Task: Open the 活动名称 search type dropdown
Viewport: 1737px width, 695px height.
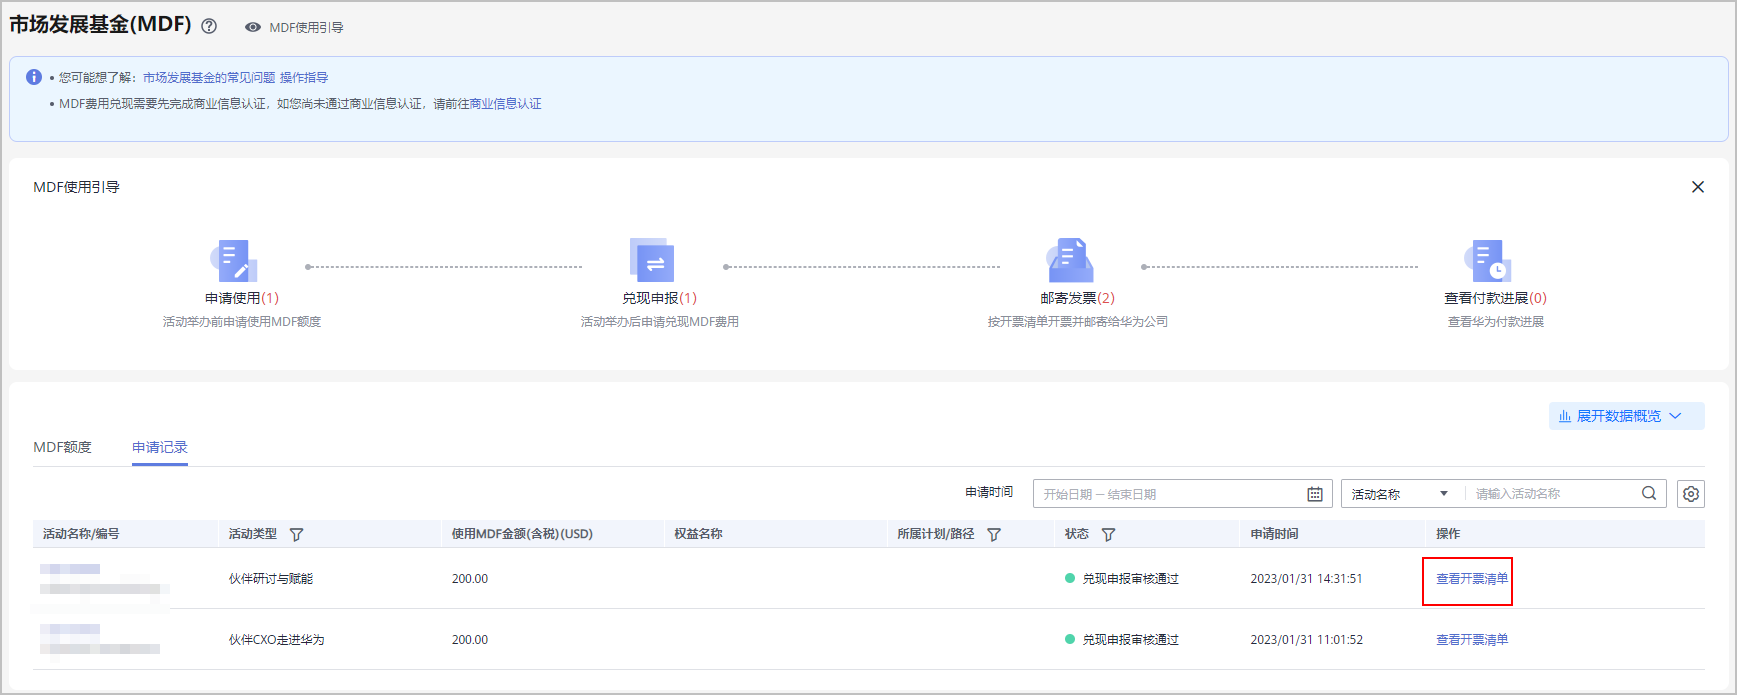Action: point(1399,494)
